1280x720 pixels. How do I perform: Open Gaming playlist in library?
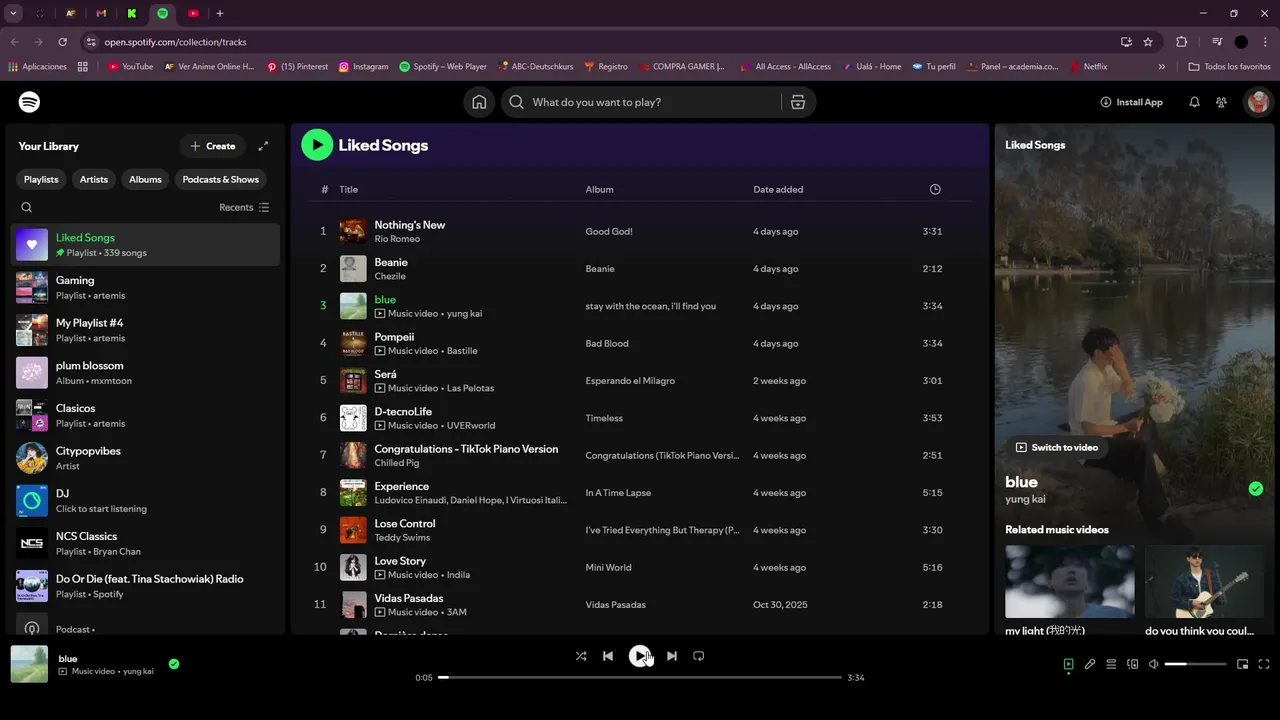145,287
